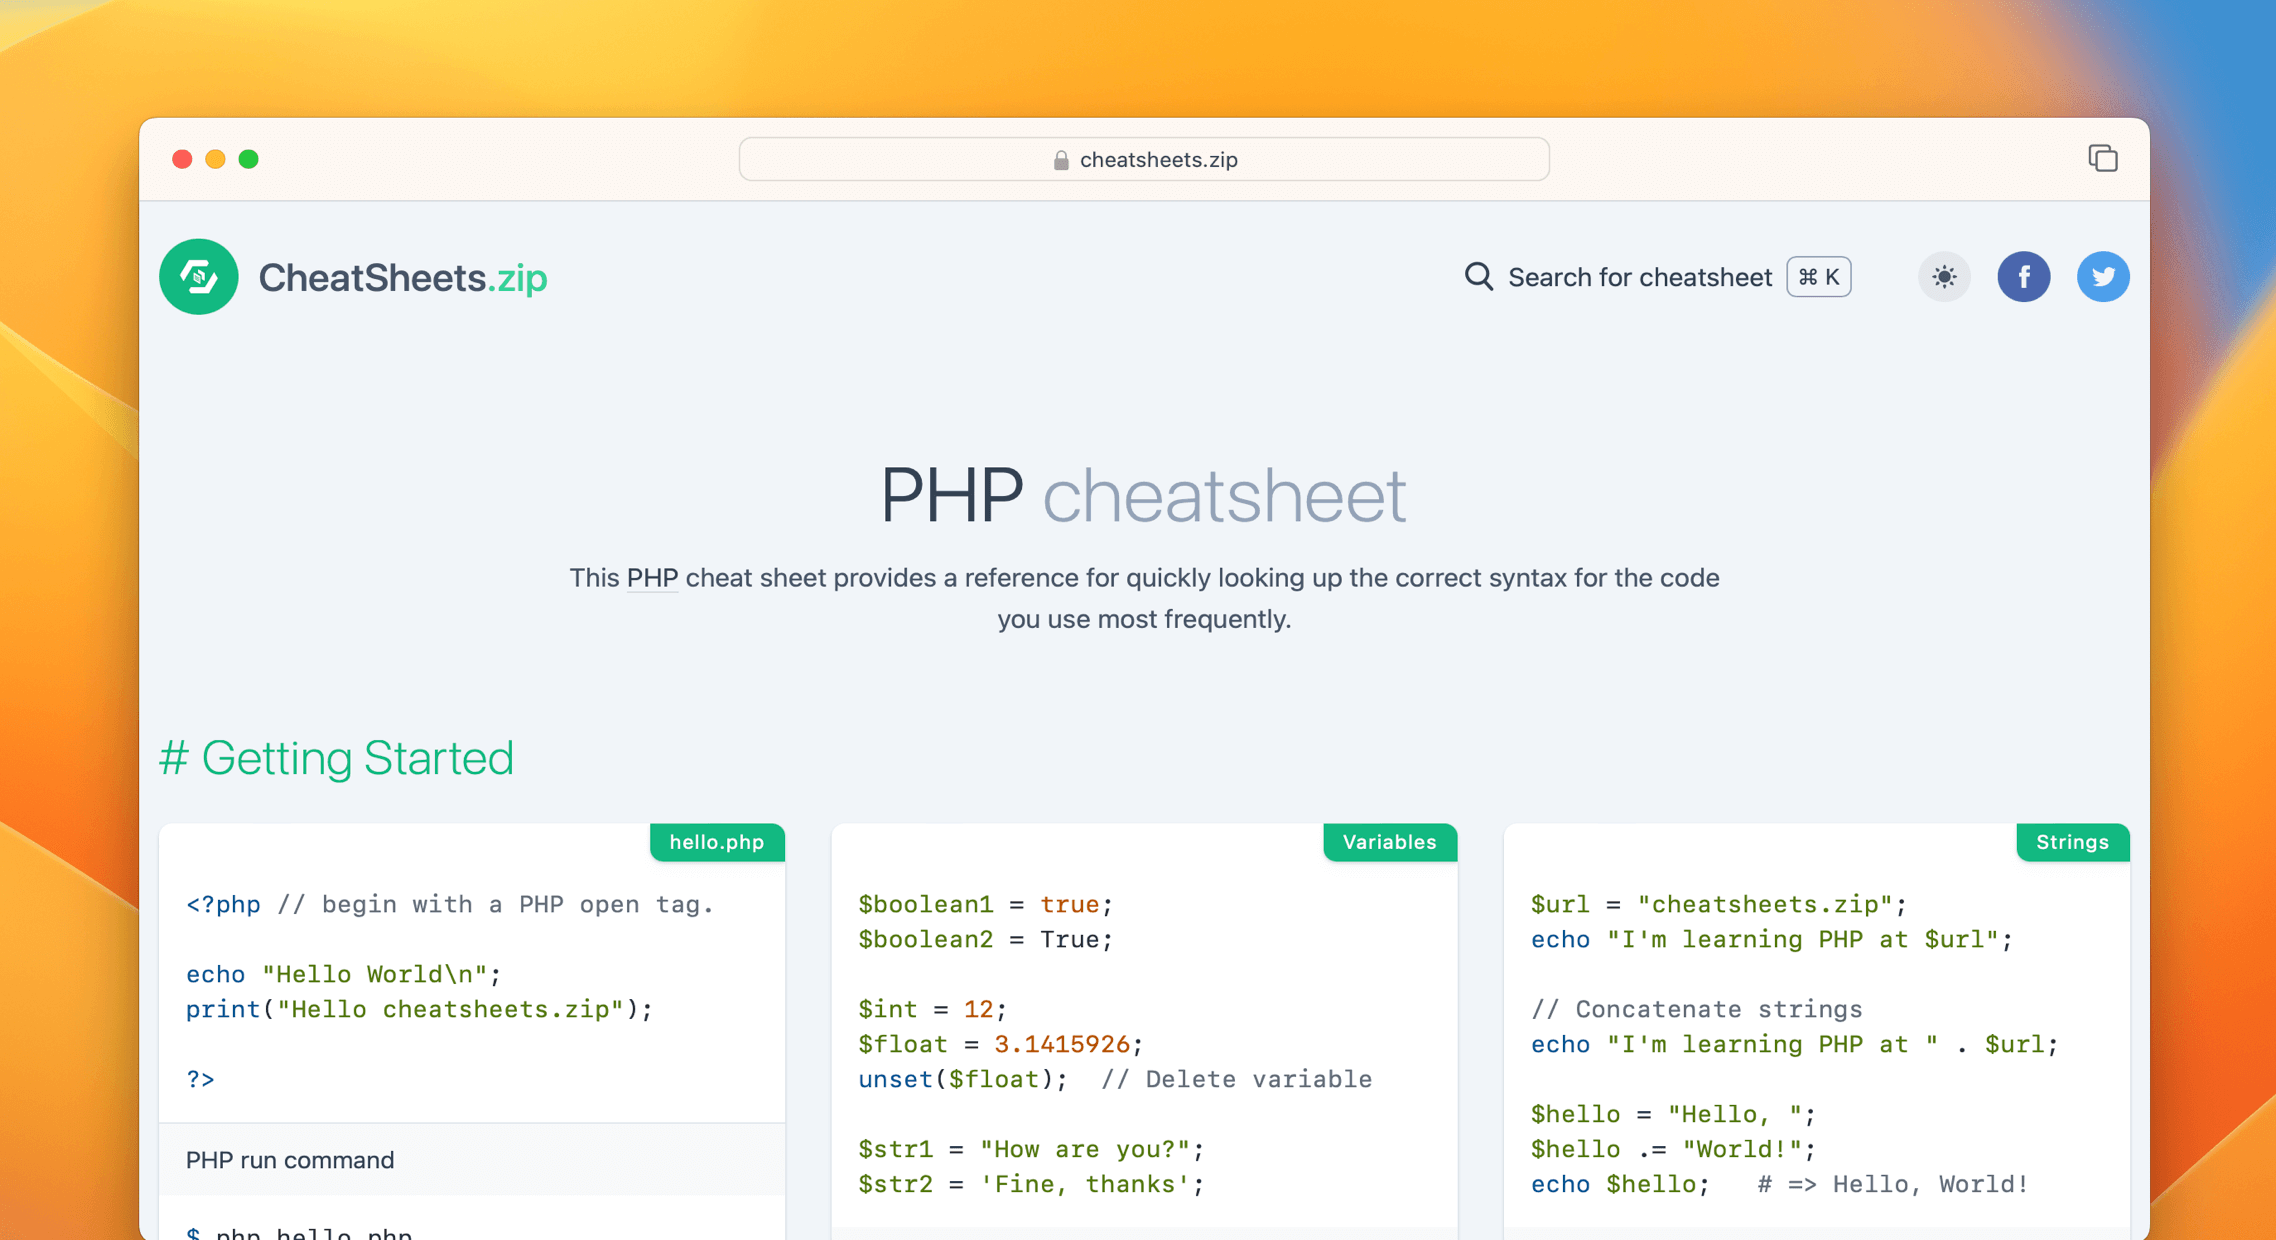Image resolution: width=2276 pixels, height=1240 pixels.
Task: Open the Facebook share icon
Action: (2023, 277)
